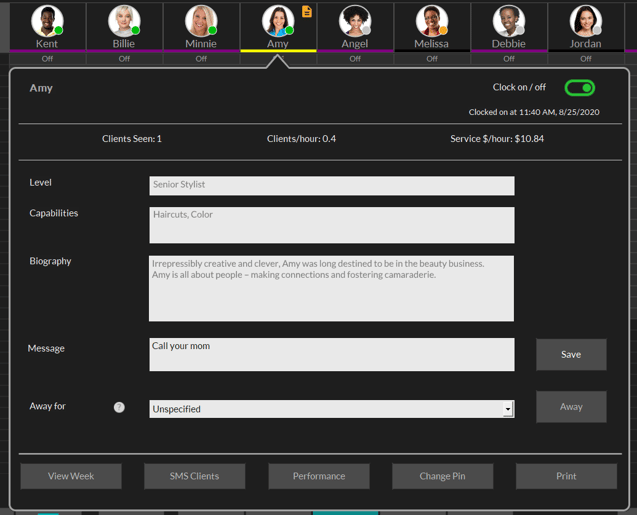Click the Message field with Call your mom
This screenshot has height=515, width=637.
point(332,354)
